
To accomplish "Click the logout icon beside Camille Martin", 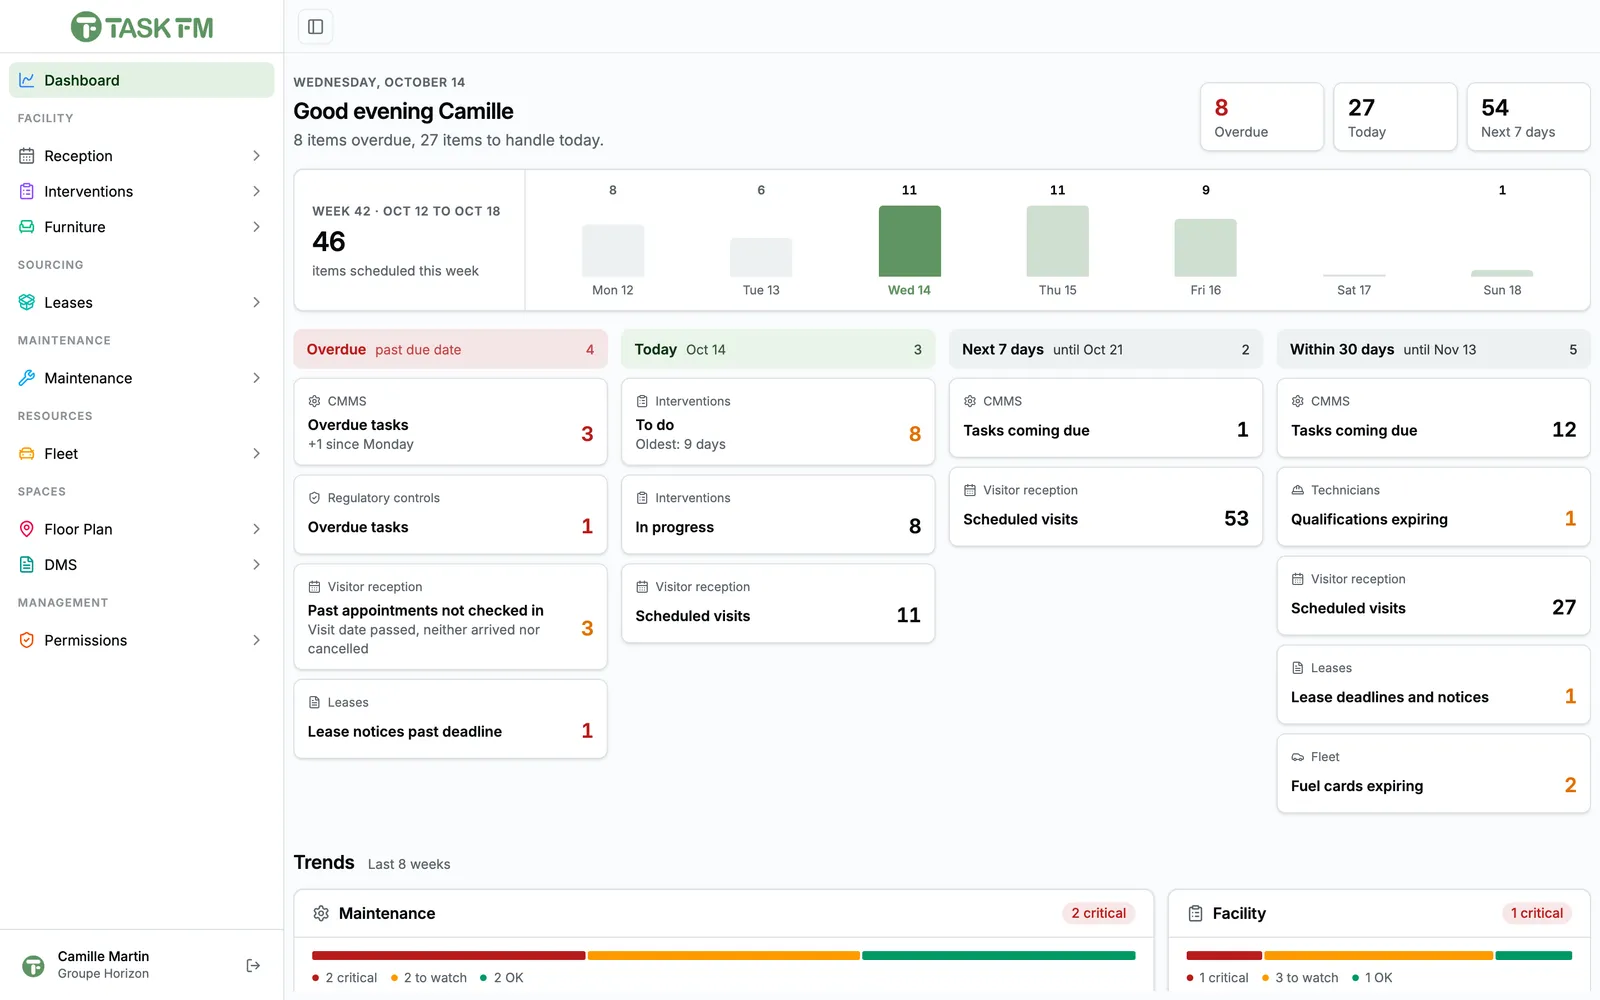I will click(253, 965).
